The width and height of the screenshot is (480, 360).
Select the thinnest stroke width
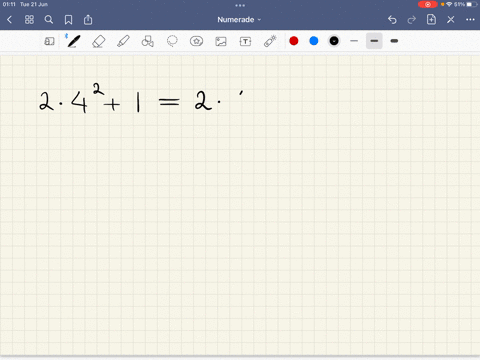354,41
